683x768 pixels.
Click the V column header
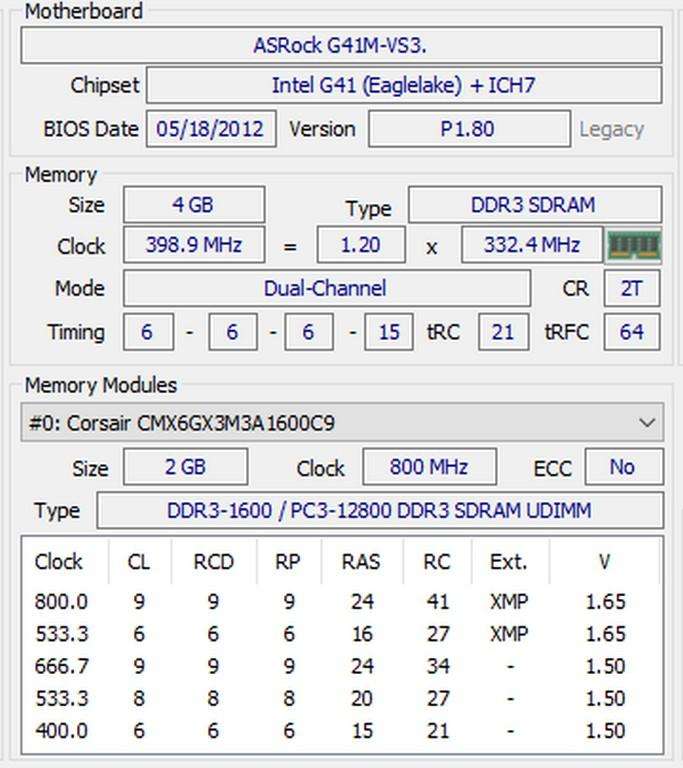(x=605, y=562)
